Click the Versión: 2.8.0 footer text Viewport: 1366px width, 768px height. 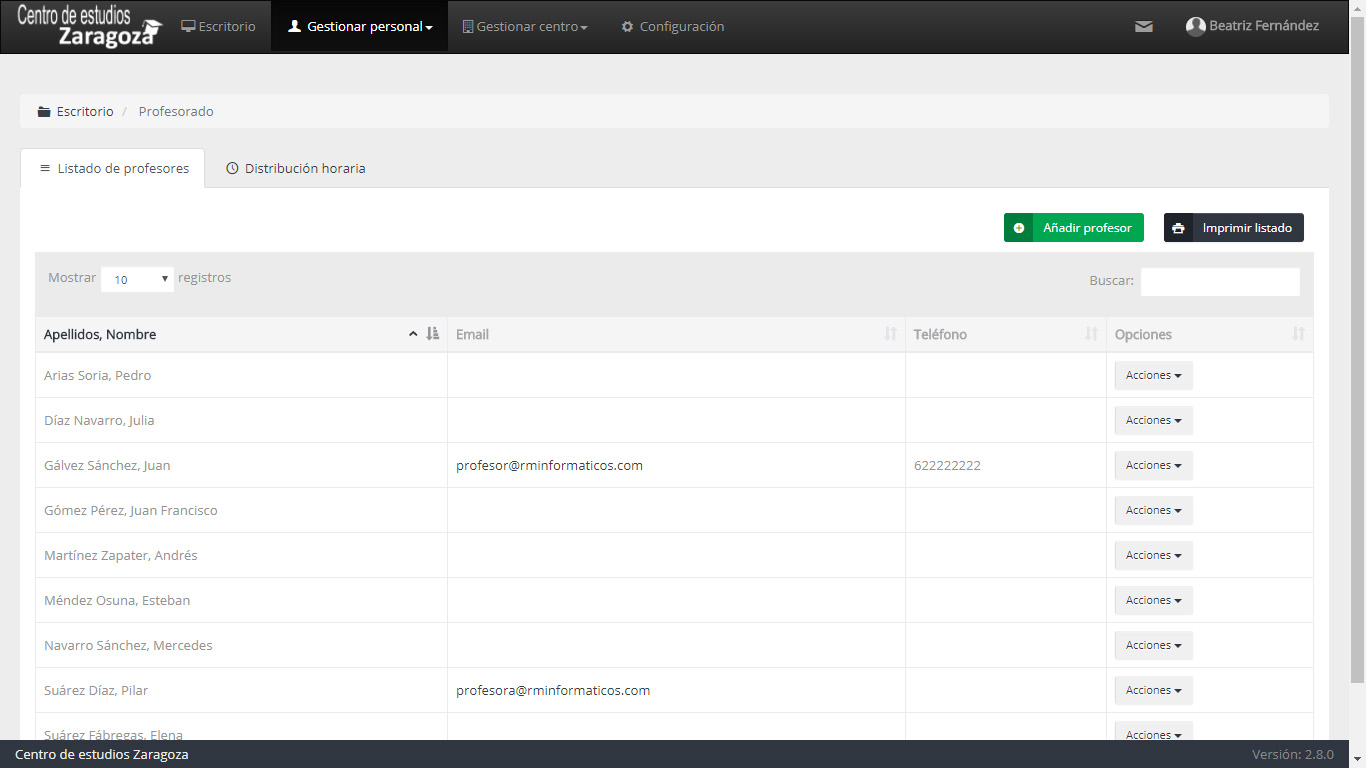[1292, 754]
